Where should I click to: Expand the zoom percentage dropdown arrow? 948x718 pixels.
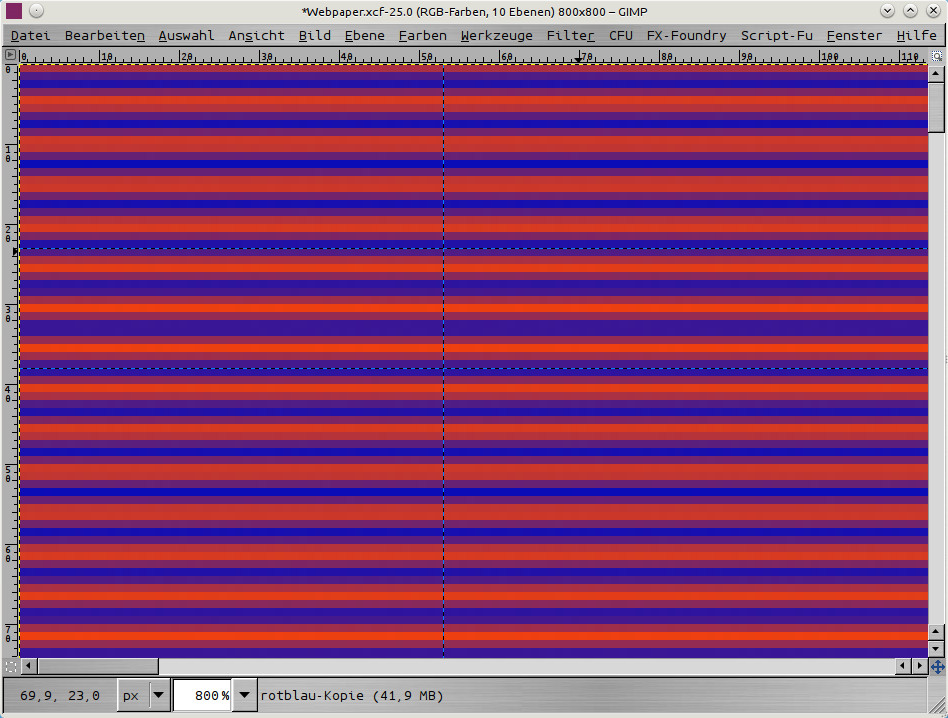(243, 695)
